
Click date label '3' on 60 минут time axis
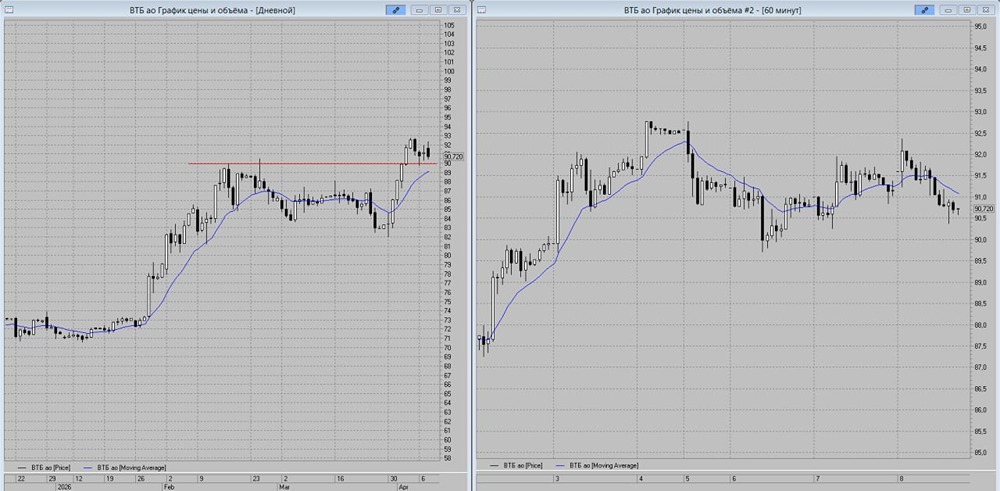(557, 478)
